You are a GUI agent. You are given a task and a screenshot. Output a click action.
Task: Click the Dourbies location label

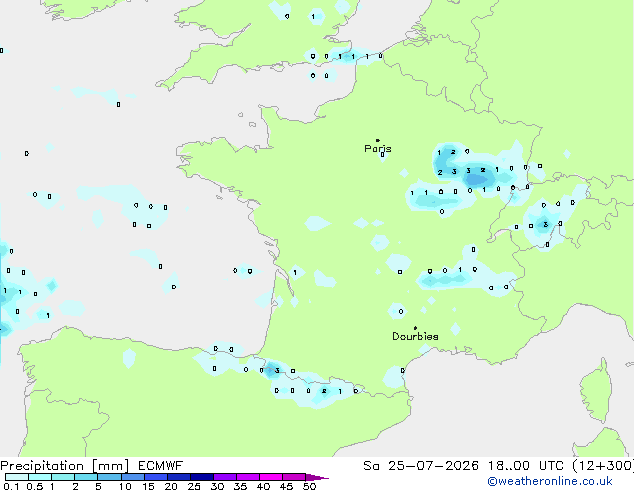(x=415, y=336)
